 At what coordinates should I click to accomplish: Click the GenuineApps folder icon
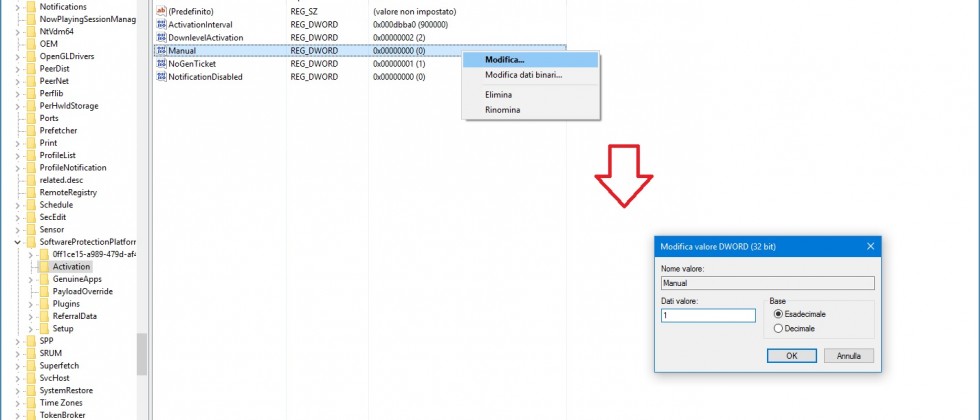[x=44, y=279]
